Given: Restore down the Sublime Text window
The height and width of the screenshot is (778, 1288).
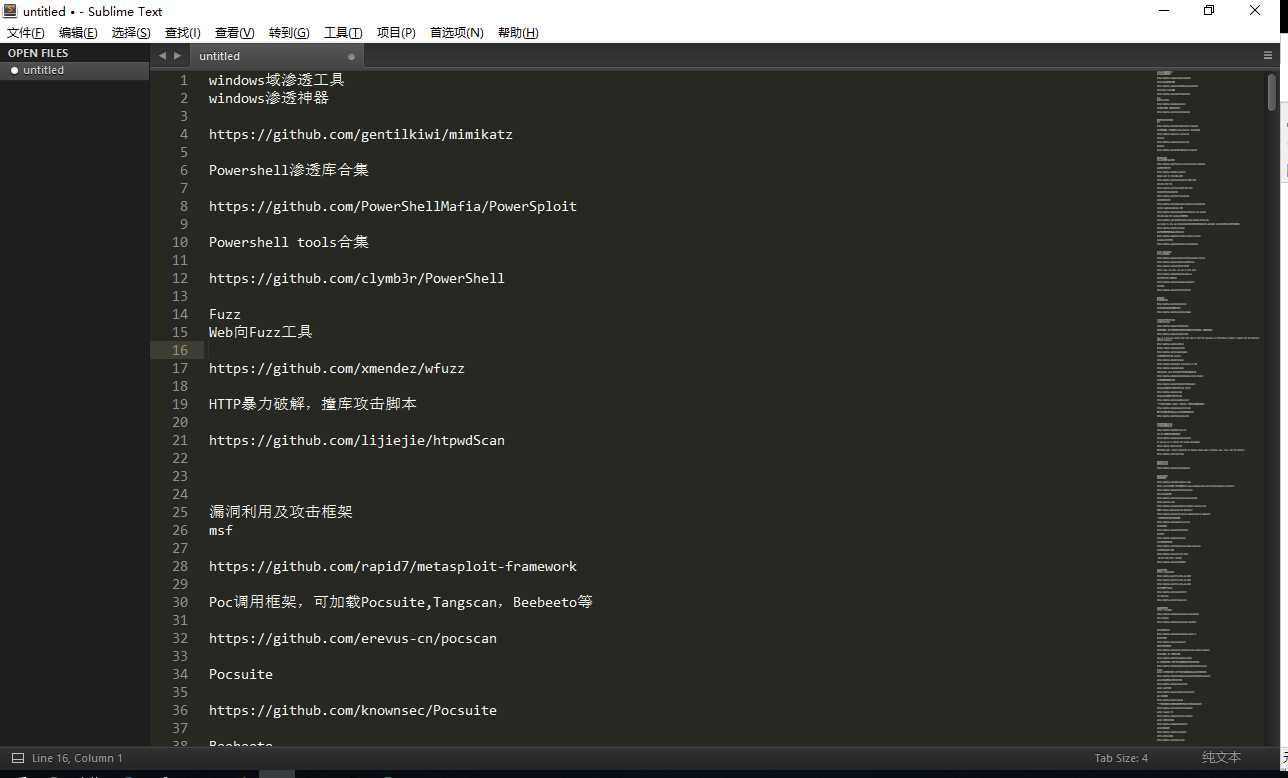Looking at the screenshot, I should pyautogui.click(x=1209, y=11).
